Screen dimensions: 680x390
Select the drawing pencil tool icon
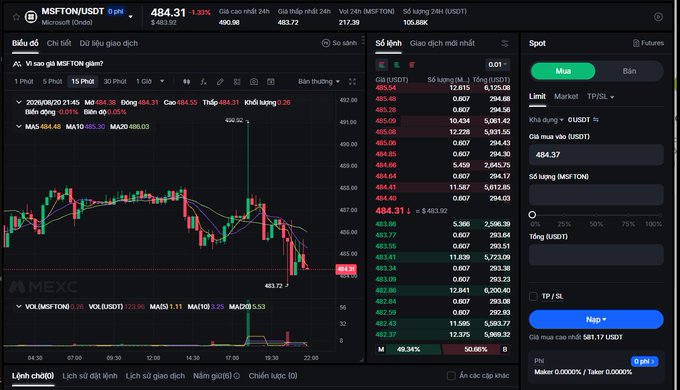pyautogui.click(x=220, y=82)
